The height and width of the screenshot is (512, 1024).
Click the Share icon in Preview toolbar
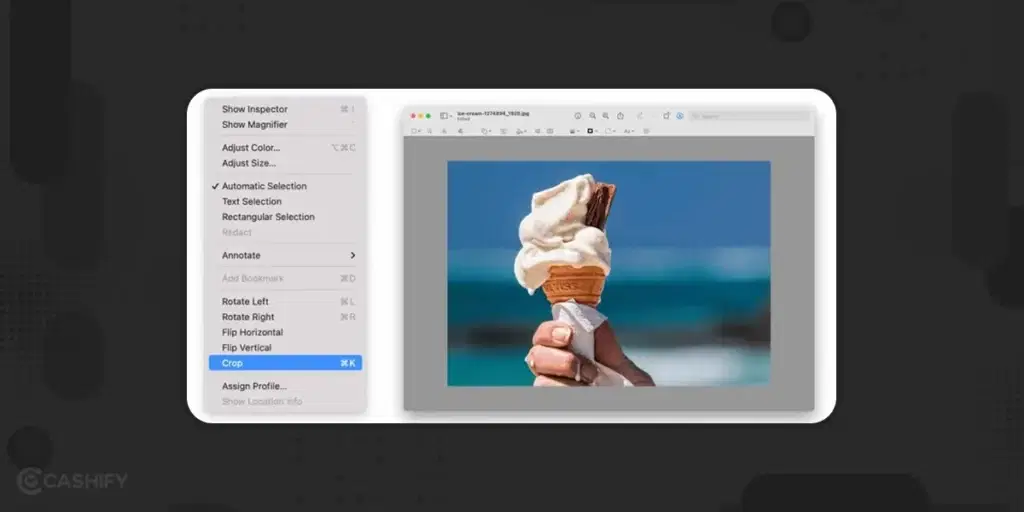click(x=620, y=116)
